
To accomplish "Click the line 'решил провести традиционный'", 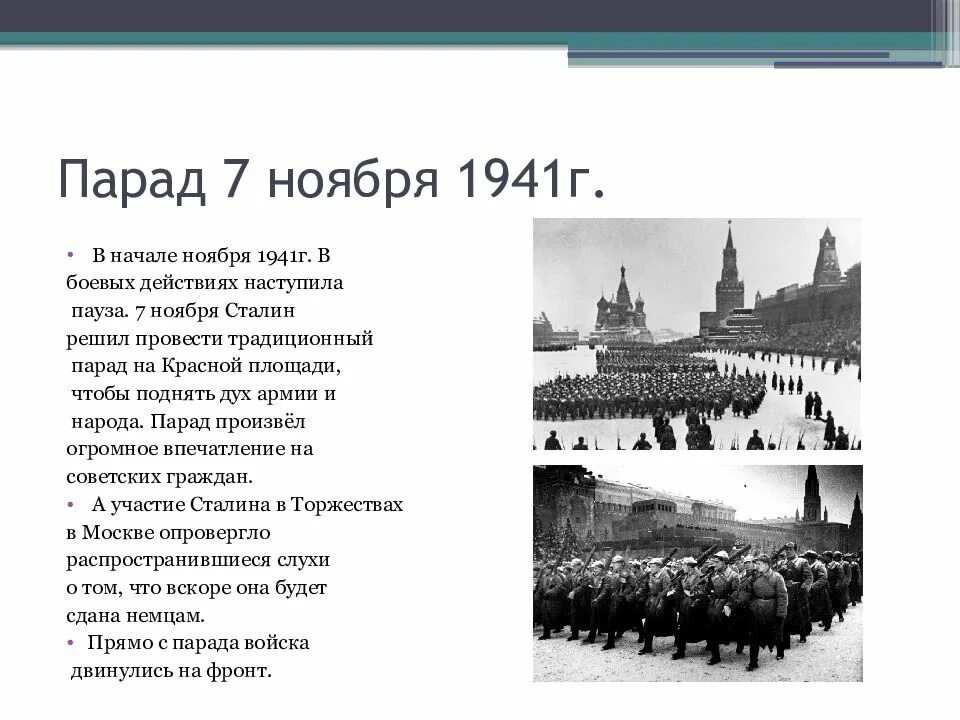I will (x=219, y=339).
